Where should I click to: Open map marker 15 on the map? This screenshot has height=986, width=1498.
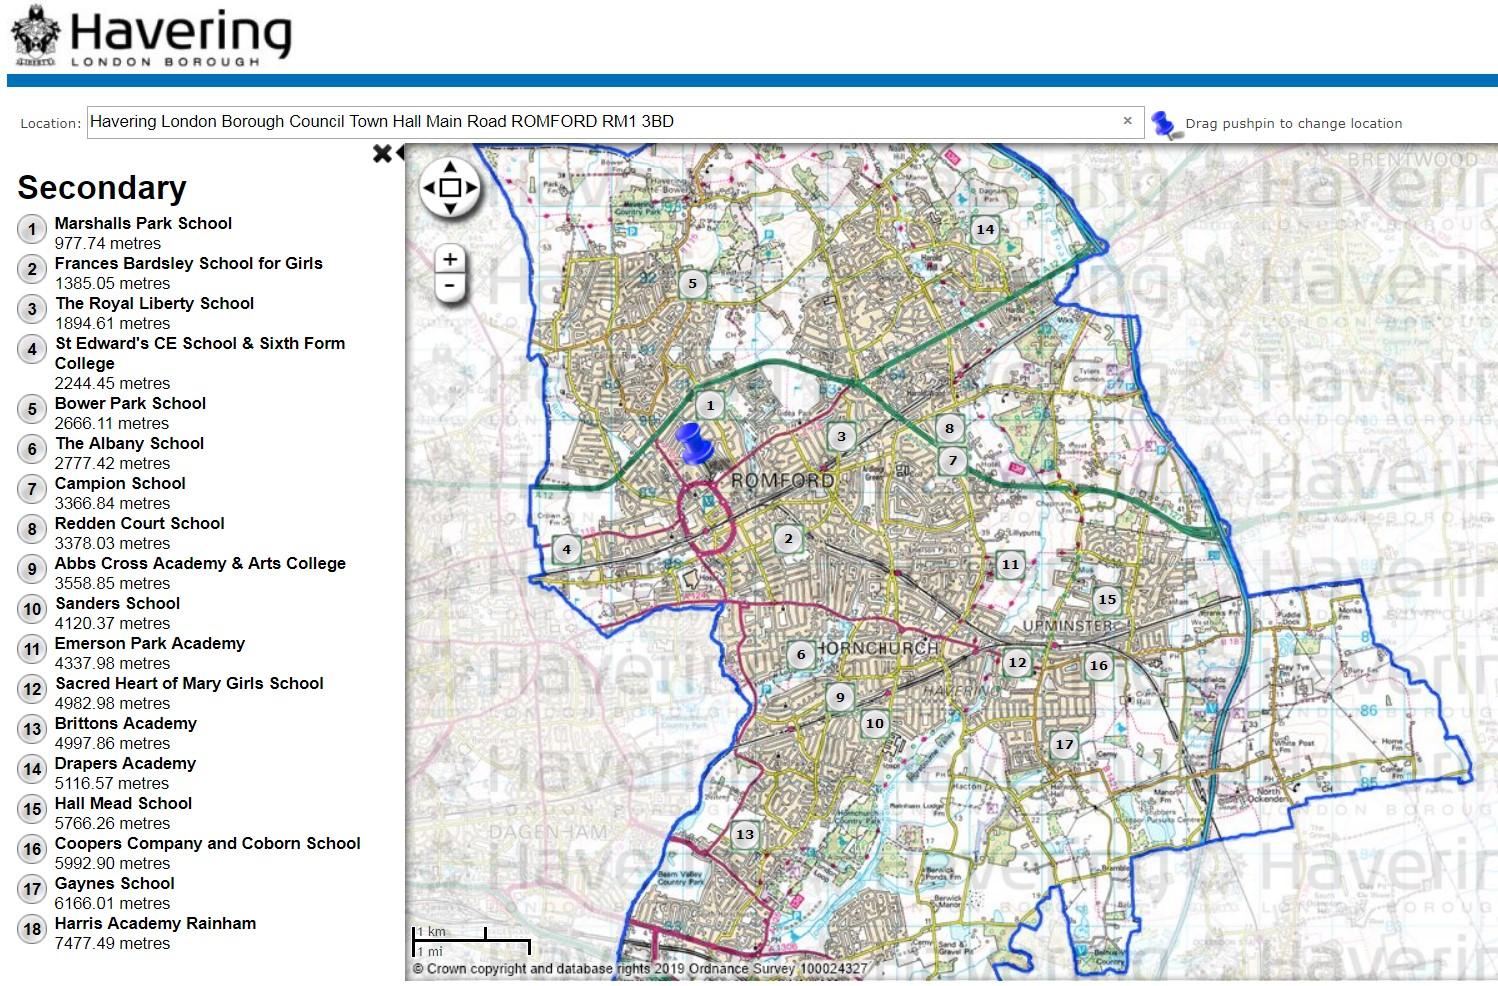1107,599
